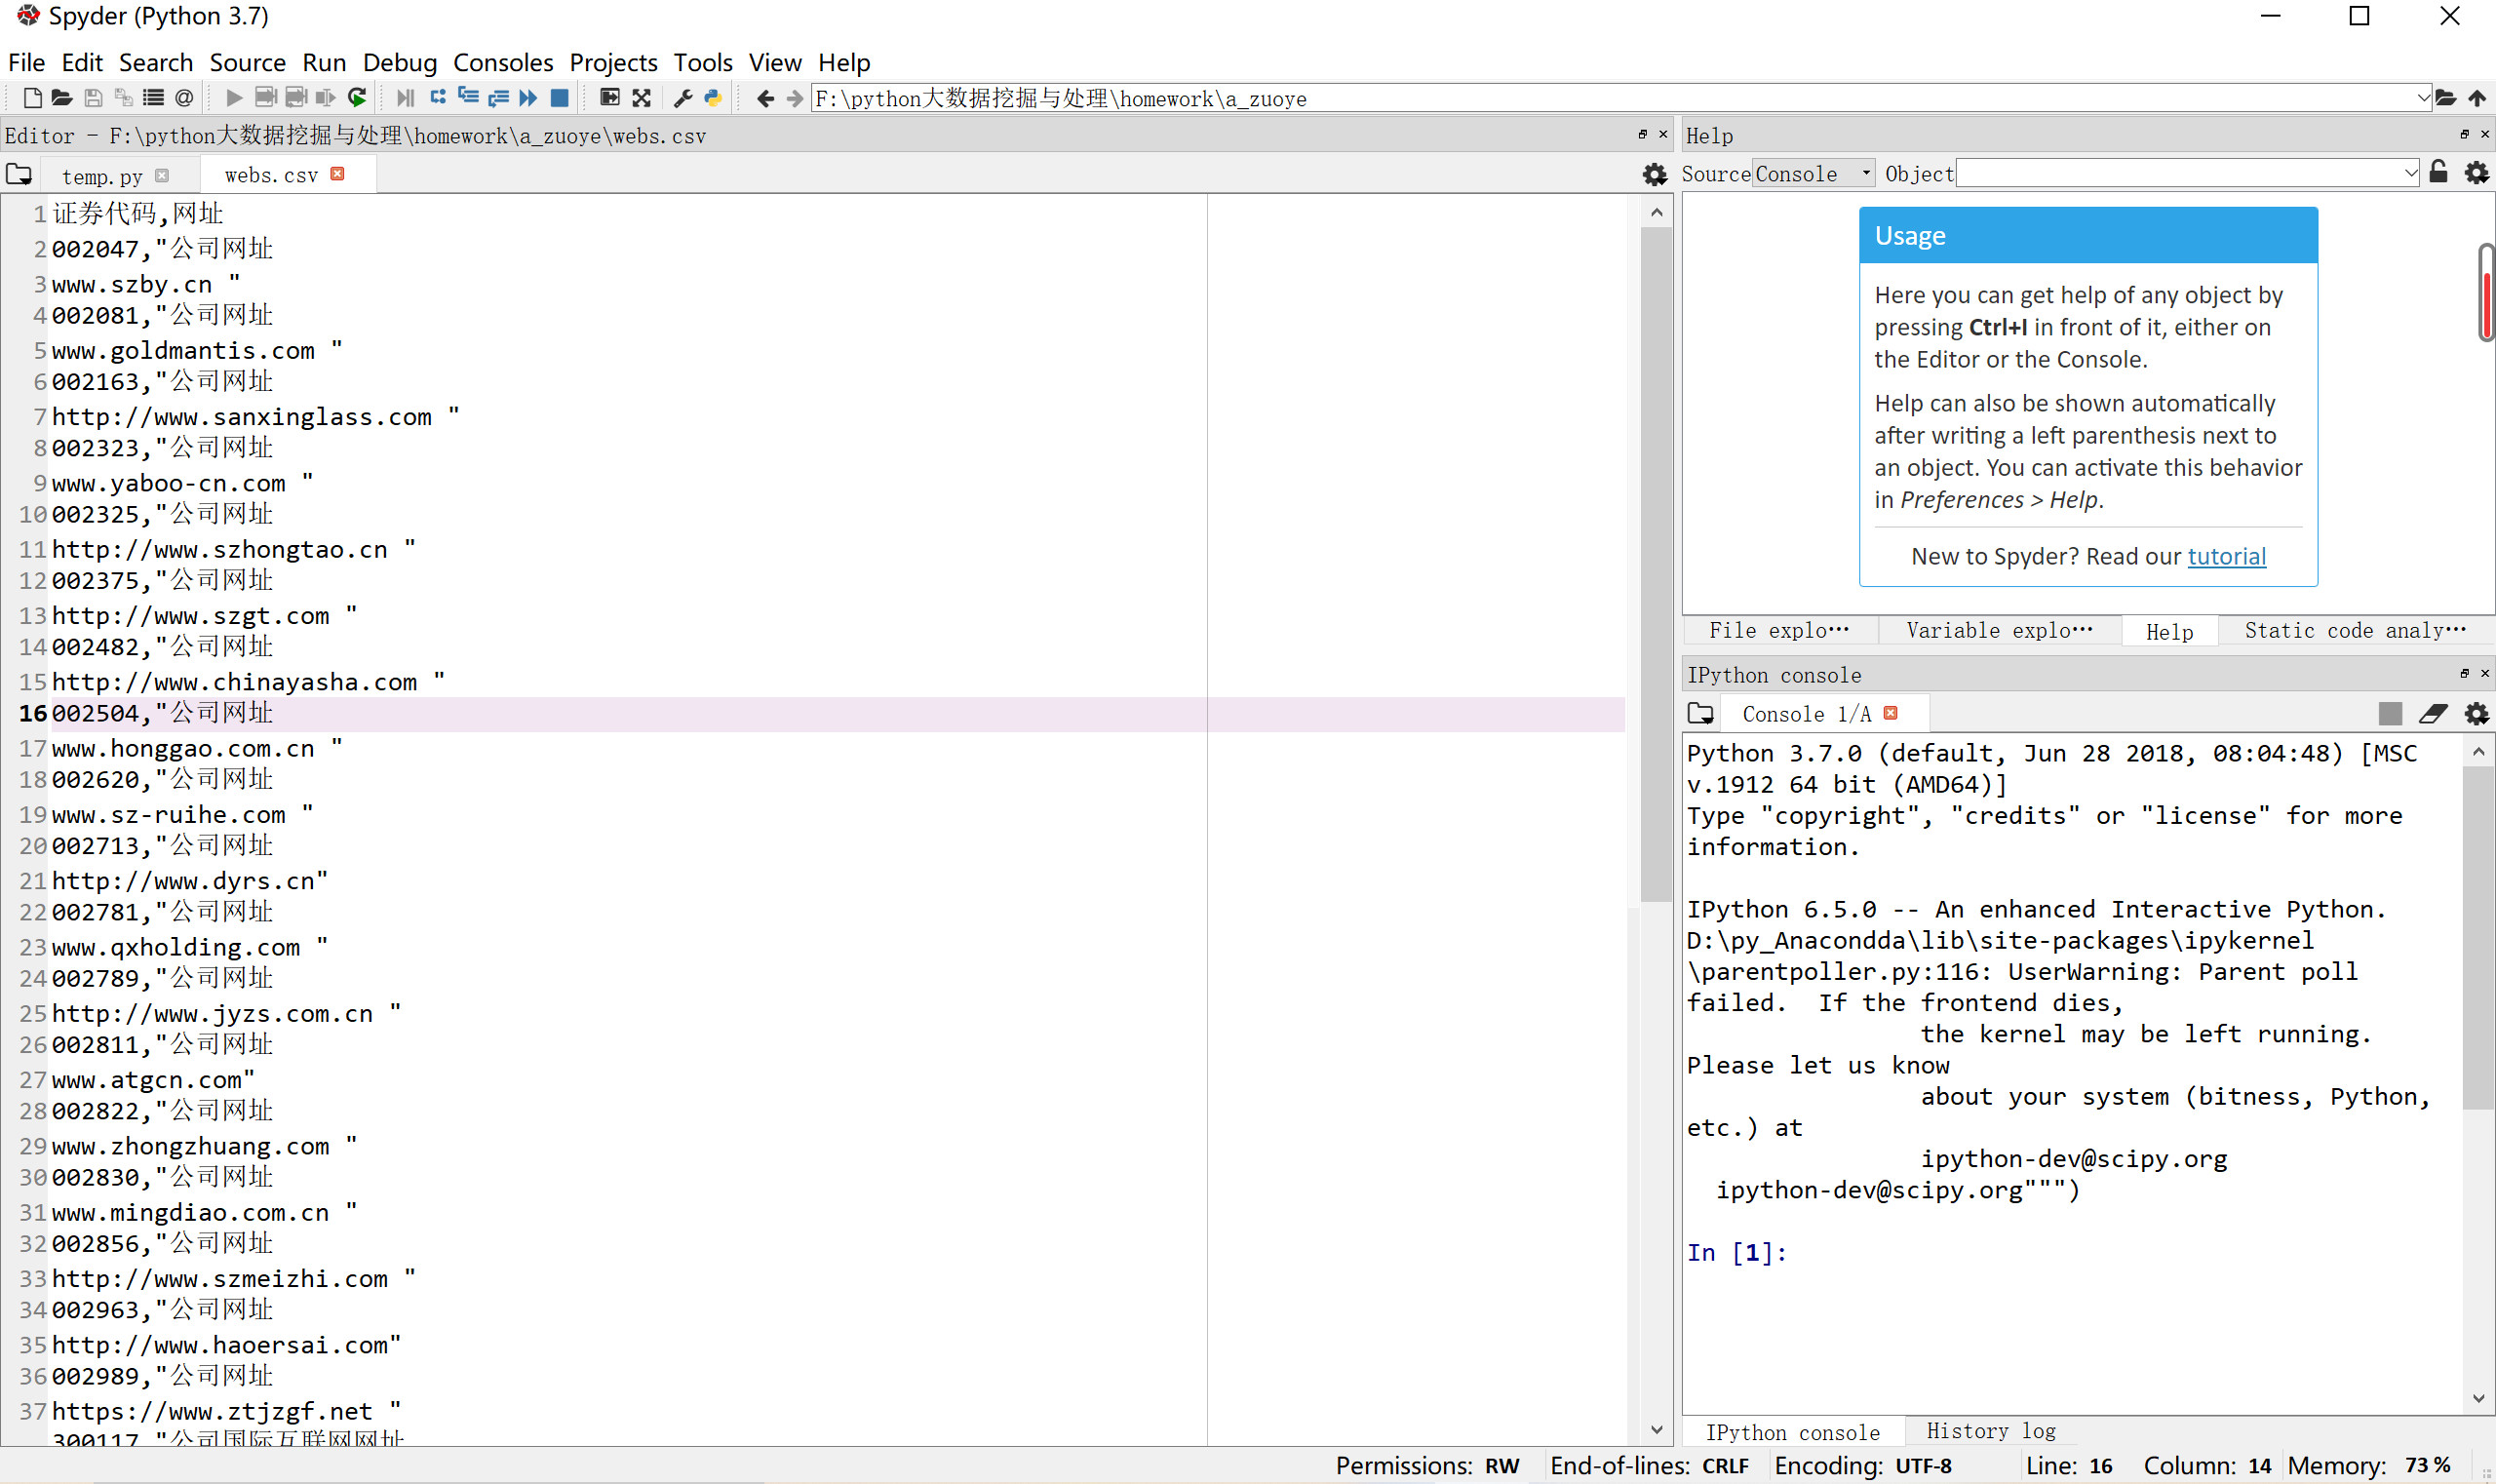Open Preferences with the wrench icon

(683, 98)
